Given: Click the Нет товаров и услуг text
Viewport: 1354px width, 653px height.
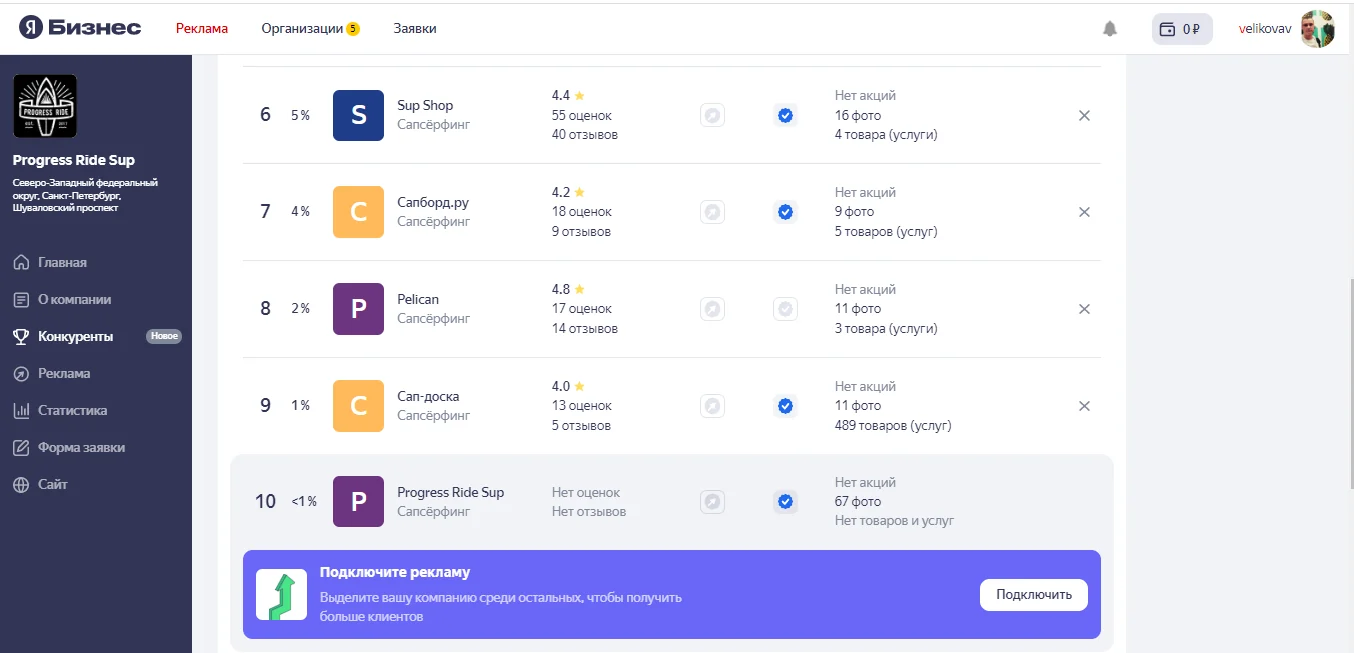Looking at the screenshot, I should point(895,520).
